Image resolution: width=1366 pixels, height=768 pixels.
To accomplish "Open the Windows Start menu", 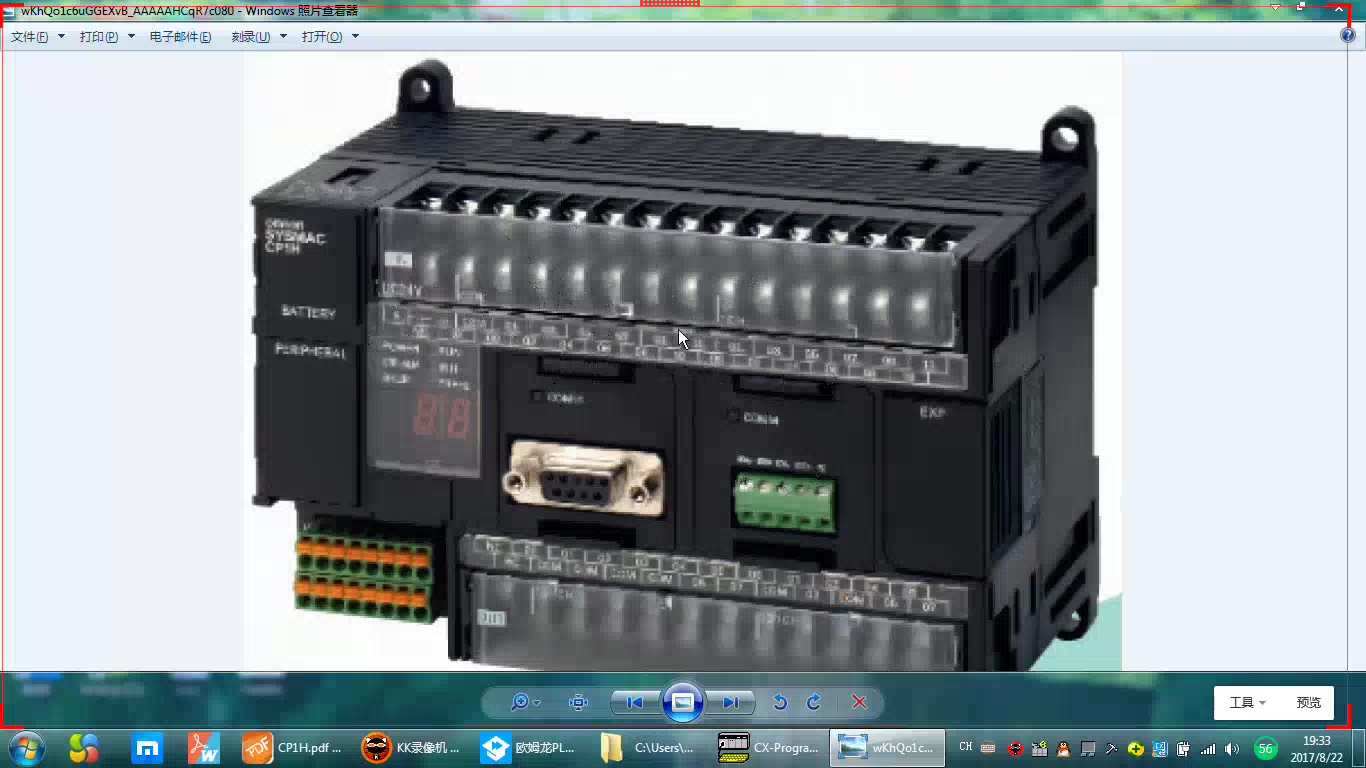I will point(26,748).
